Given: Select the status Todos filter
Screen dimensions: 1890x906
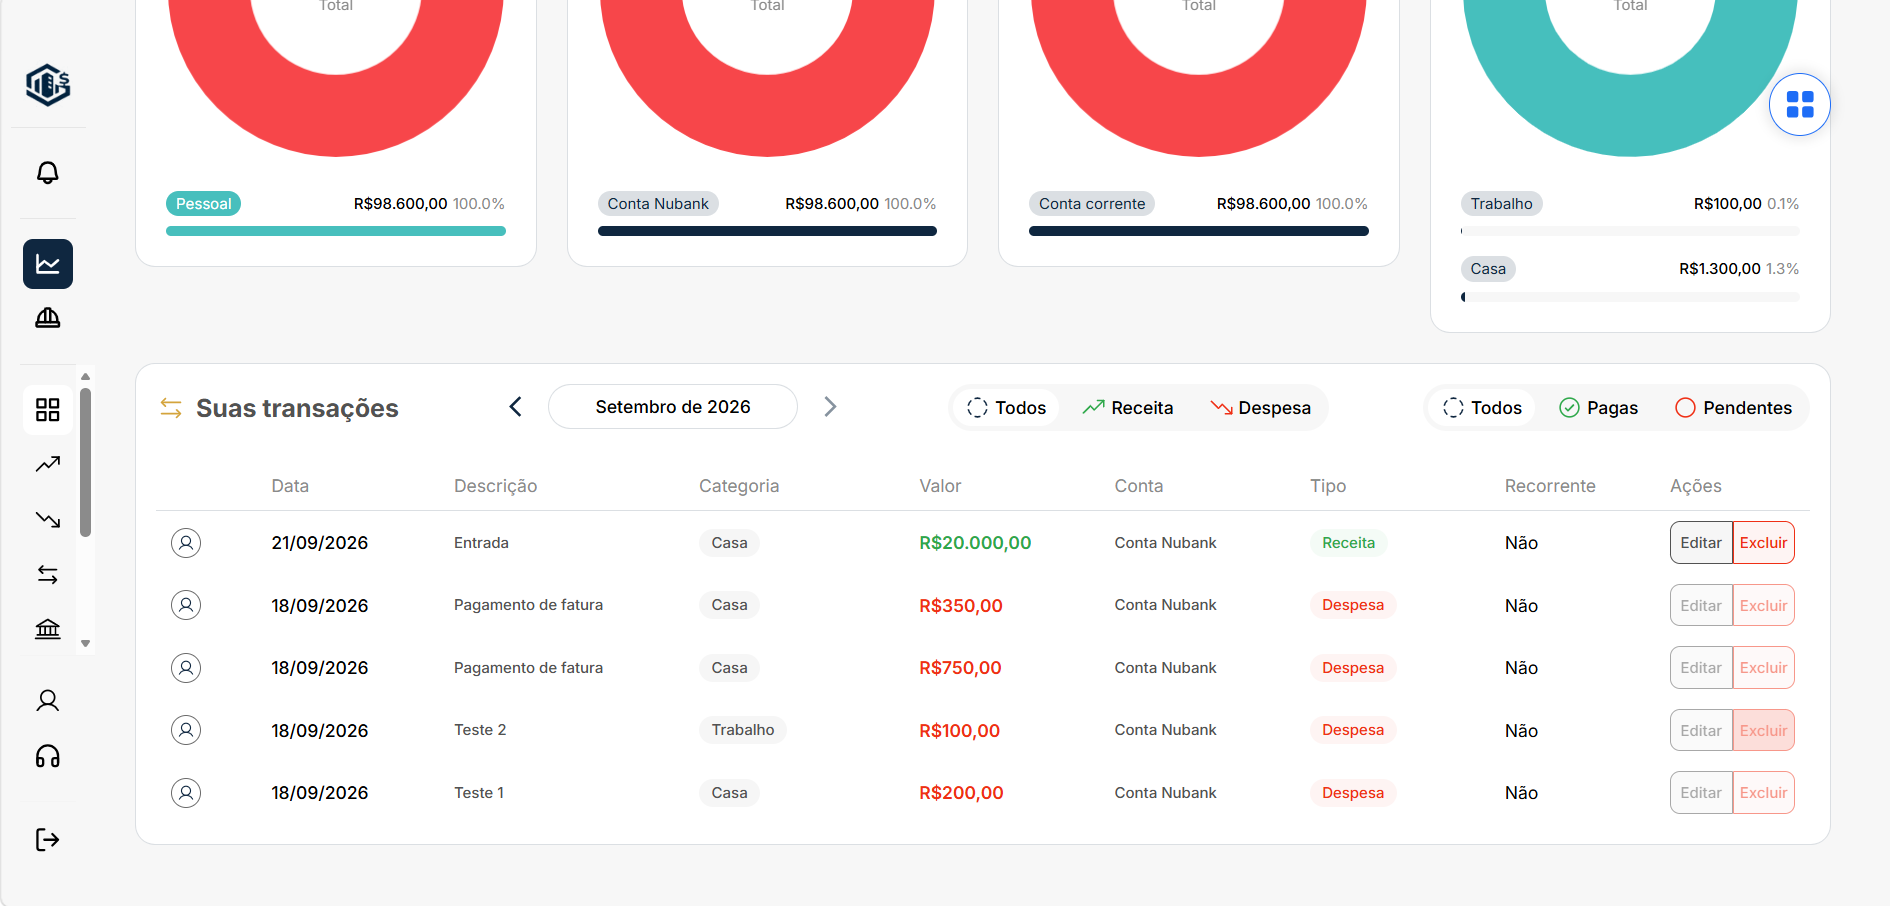Looking at the screenshot, I should (1482, 408).
